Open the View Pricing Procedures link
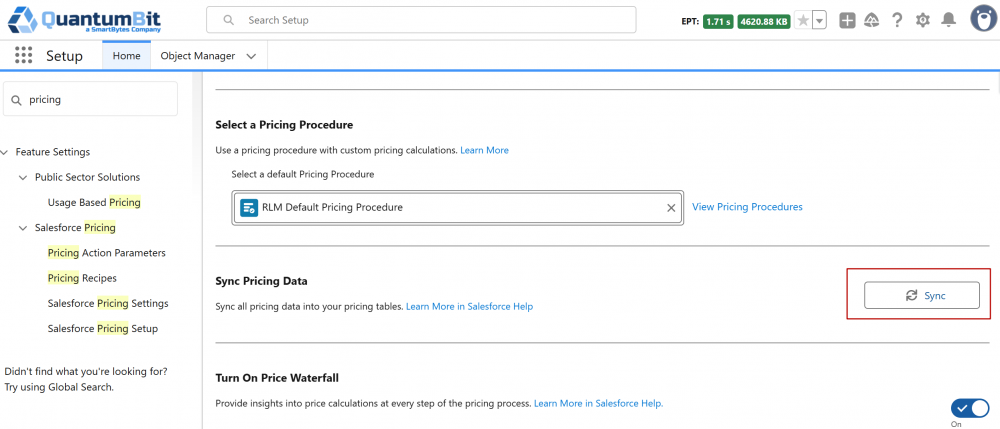 pyautogui.click(x=747, y=207)
